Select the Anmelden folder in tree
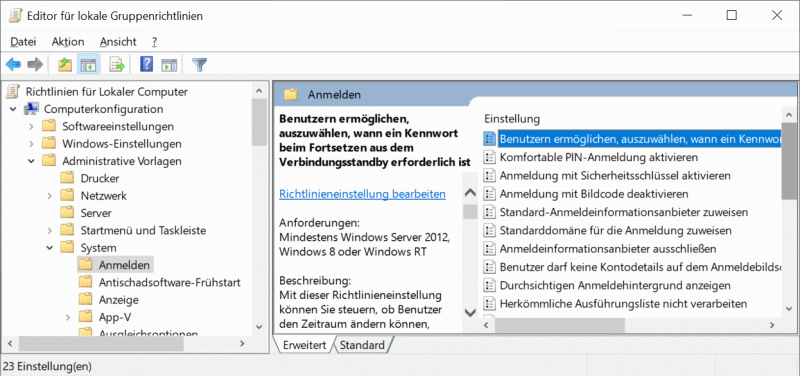The image size is (800, 376). click(124, 265)
